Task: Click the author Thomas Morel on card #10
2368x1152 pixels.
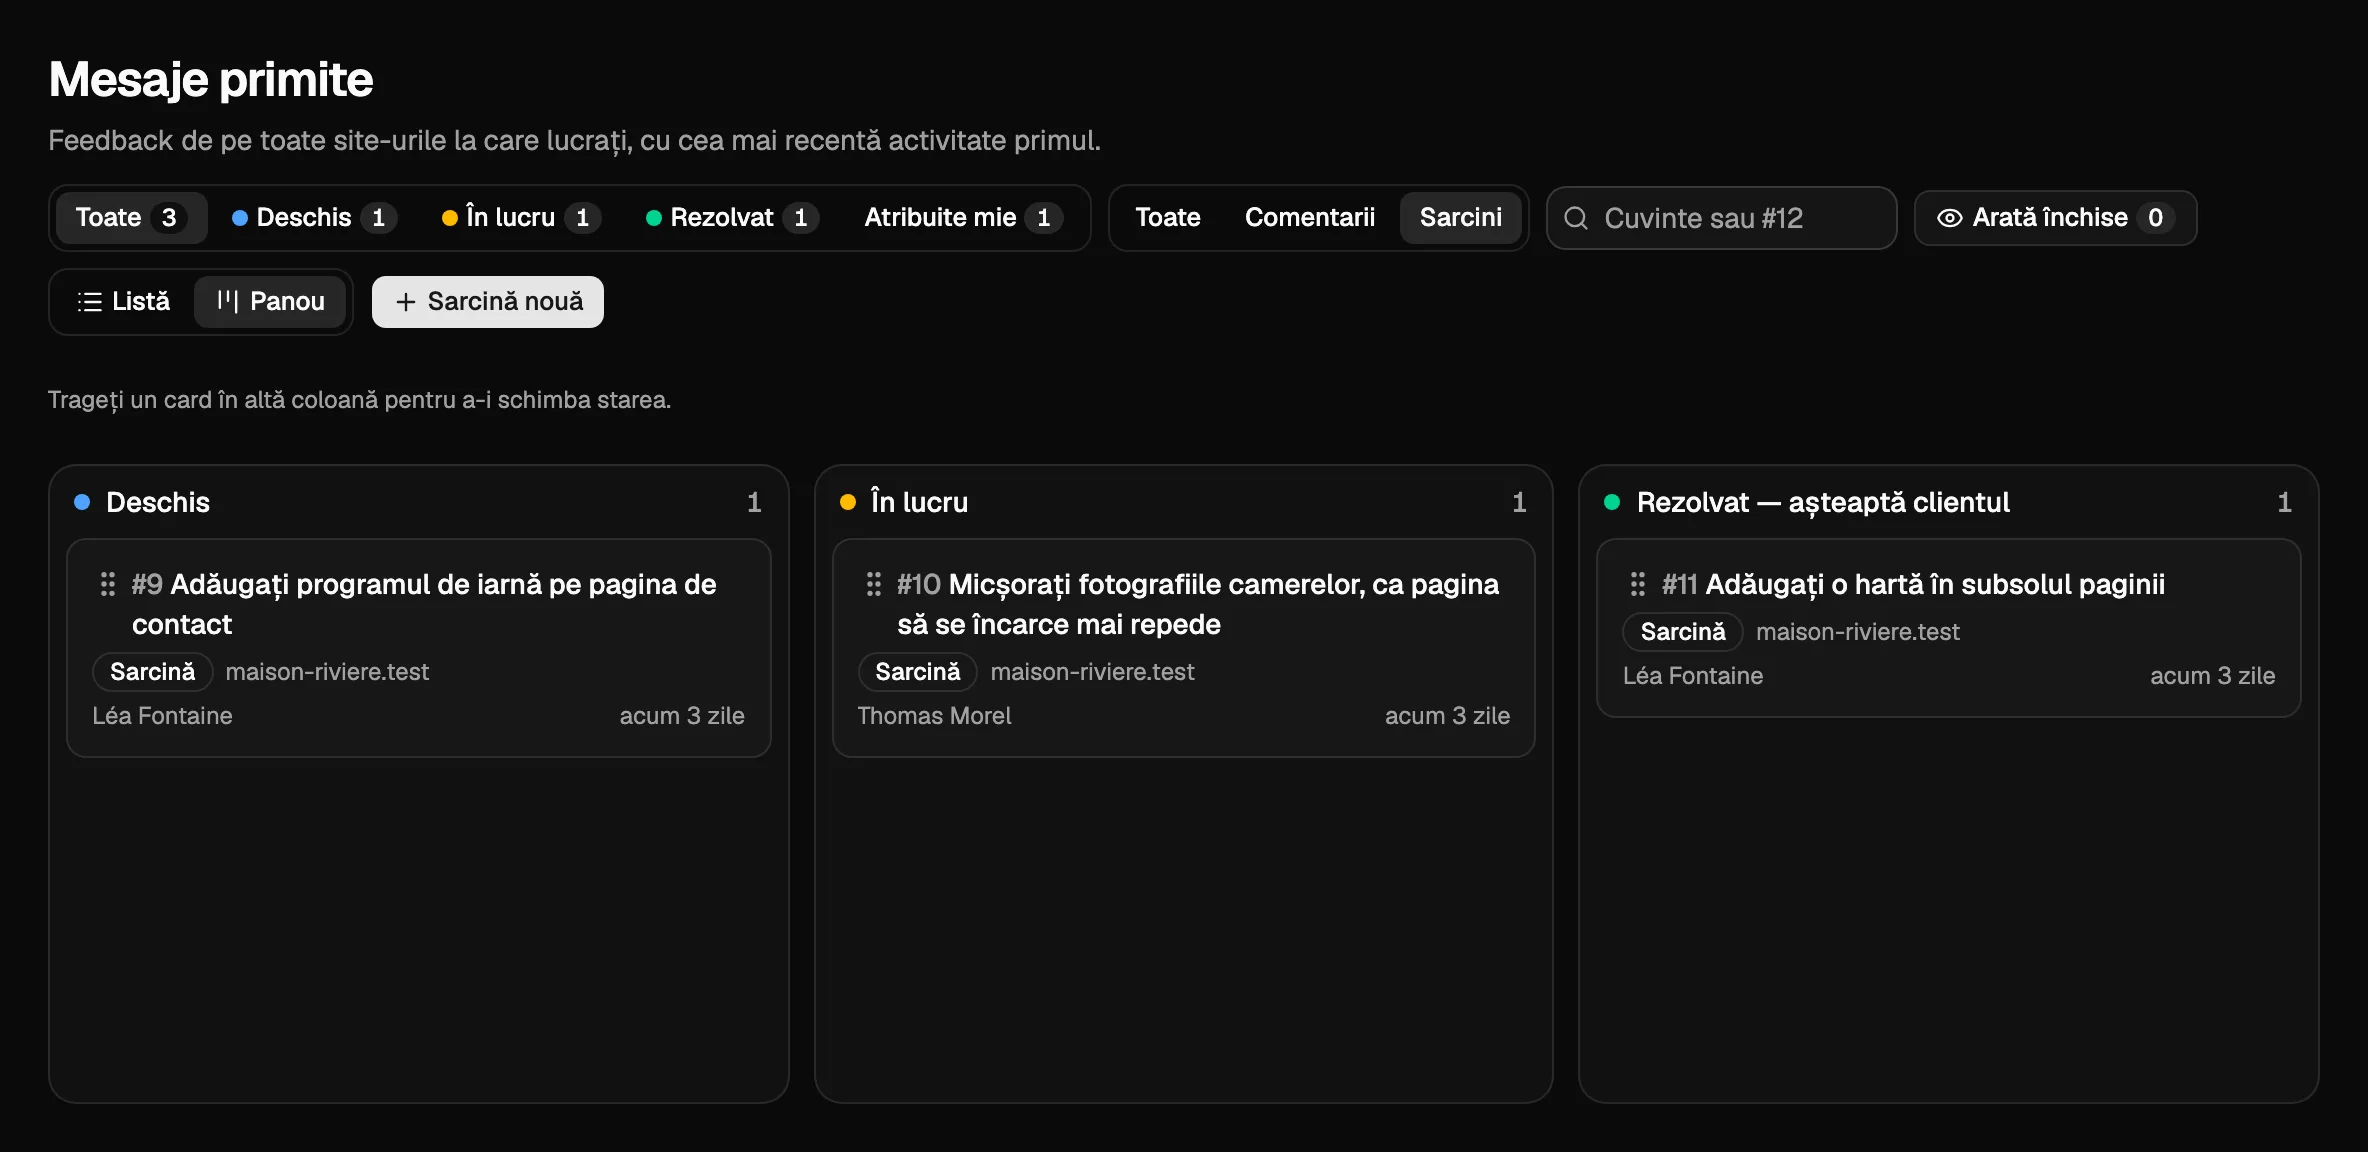Action: coord(934,716)
